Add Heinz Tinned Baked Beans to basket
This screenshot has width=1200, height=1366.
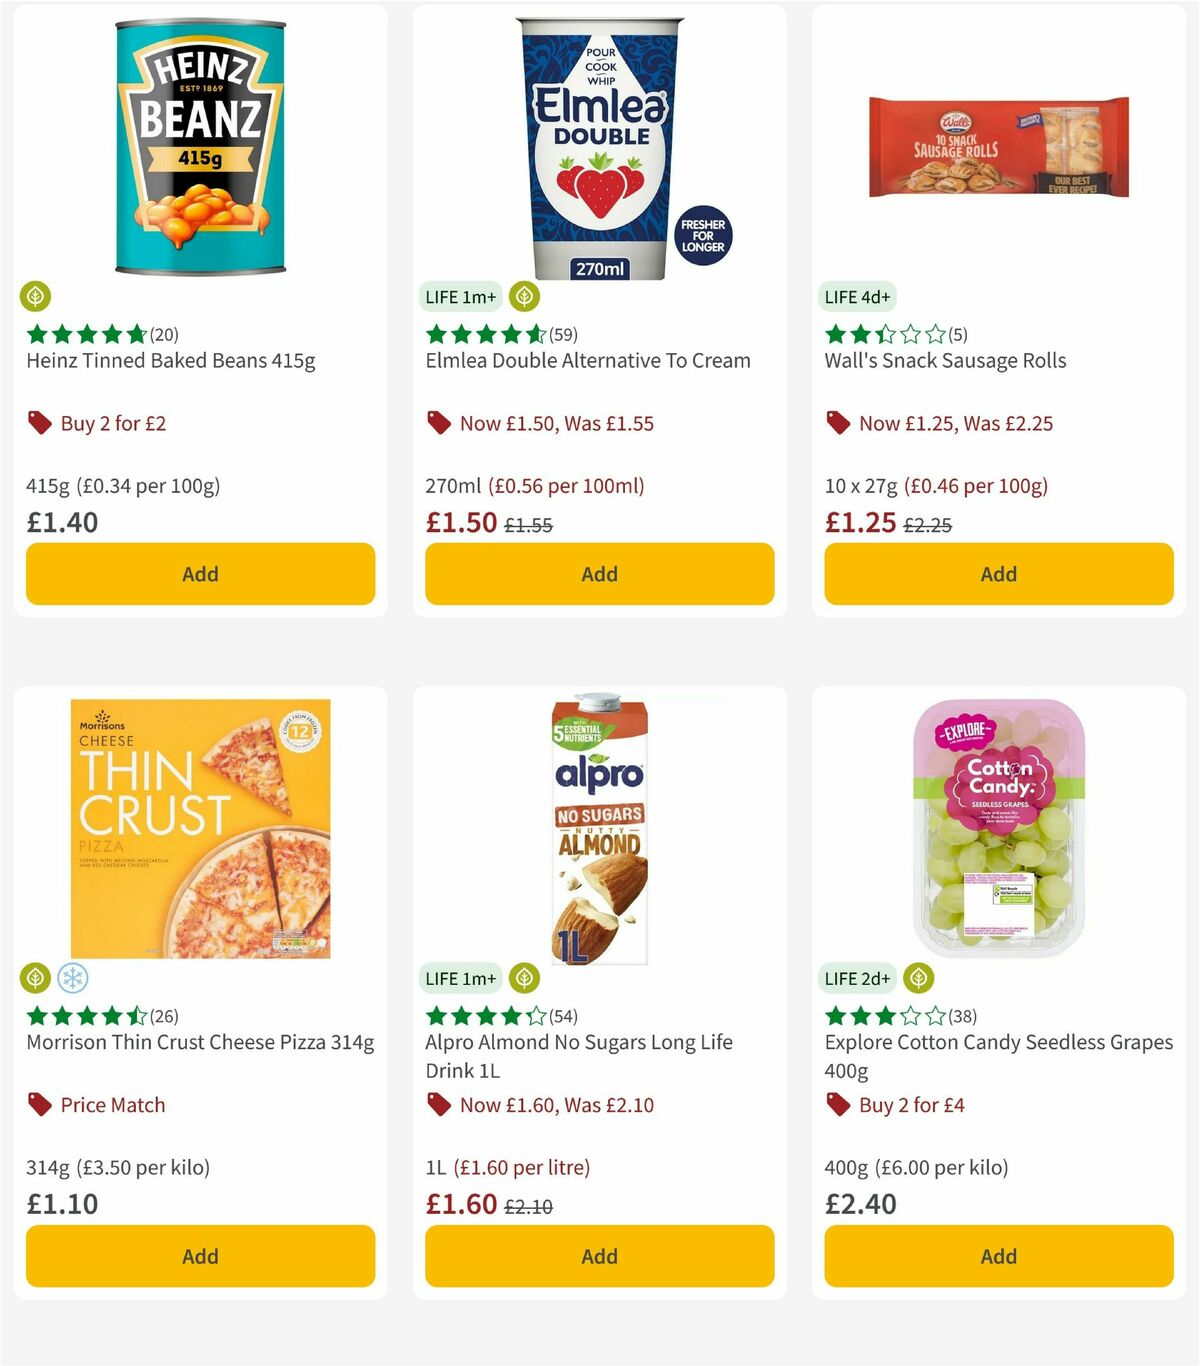tap(200, 574)
